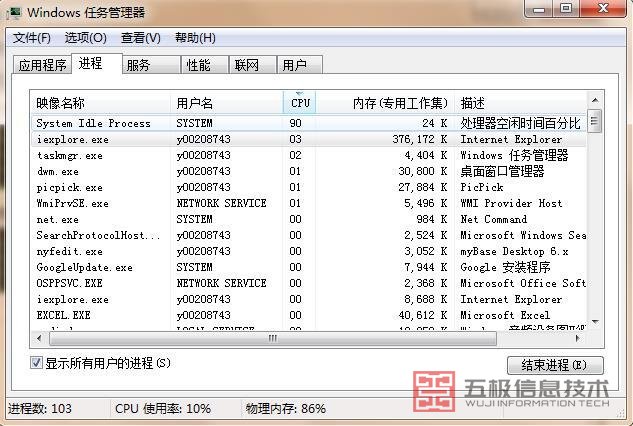Sort by 映像名称 column header

coord(100,103)
